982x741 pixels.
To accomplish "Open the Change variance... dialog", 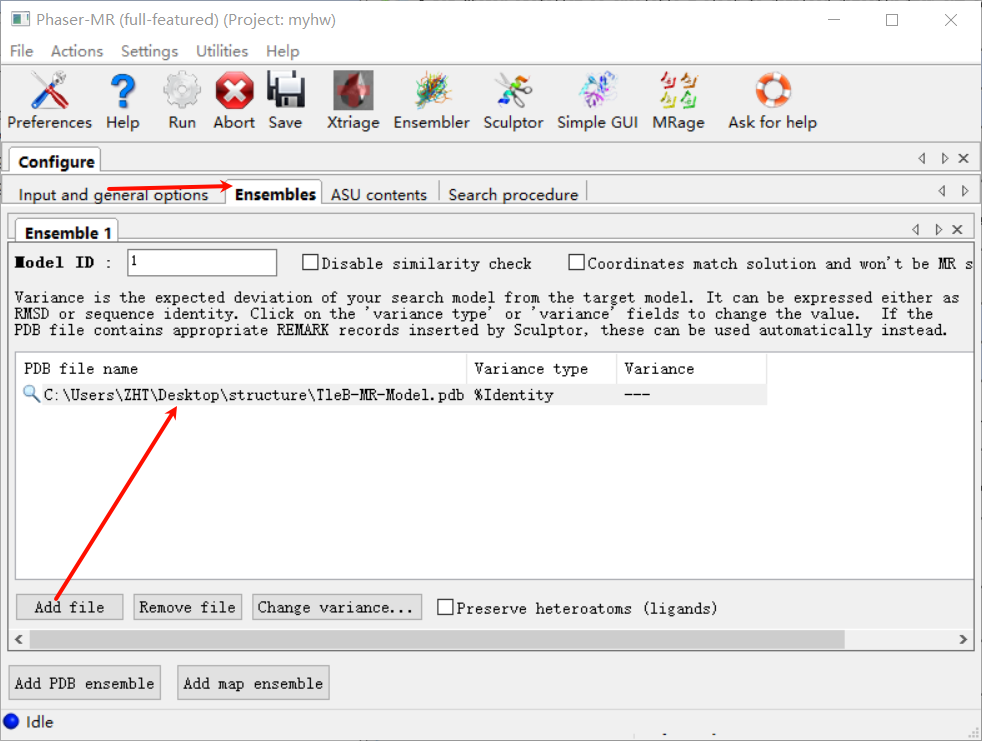I will point(336,607).
